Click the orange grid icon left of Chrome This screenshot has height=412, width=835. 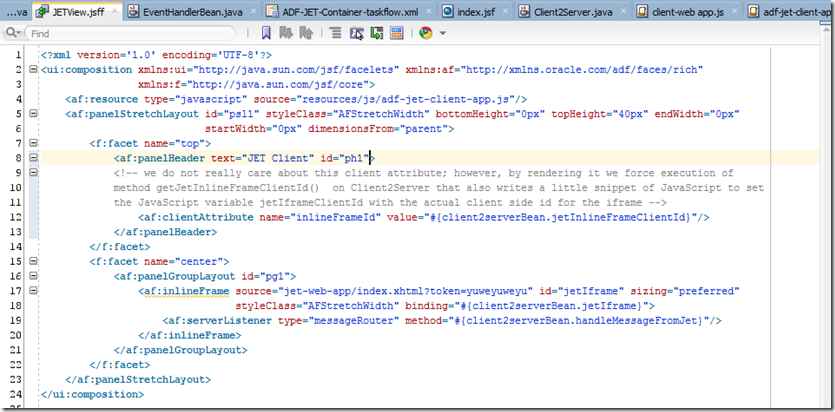coord(397,33)
